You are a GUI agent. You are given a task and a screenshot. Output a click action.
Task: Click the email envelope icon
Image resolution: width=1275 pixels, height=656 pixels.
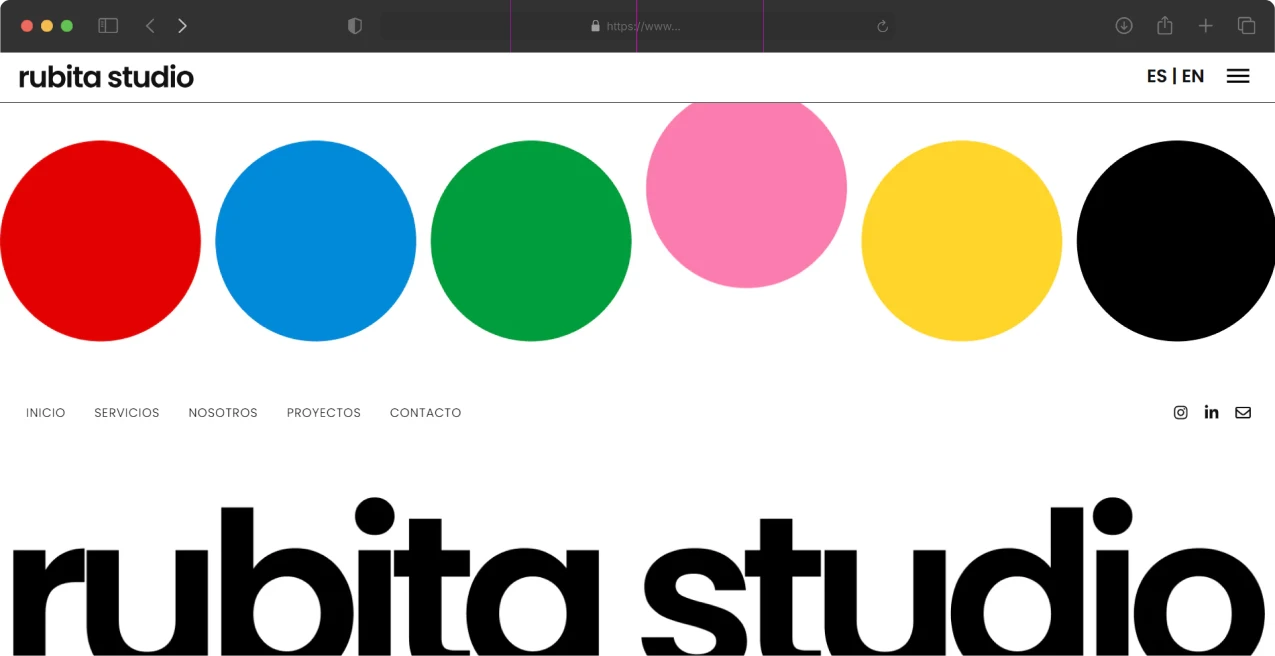pyautogui.click(x=1243, y=412)
